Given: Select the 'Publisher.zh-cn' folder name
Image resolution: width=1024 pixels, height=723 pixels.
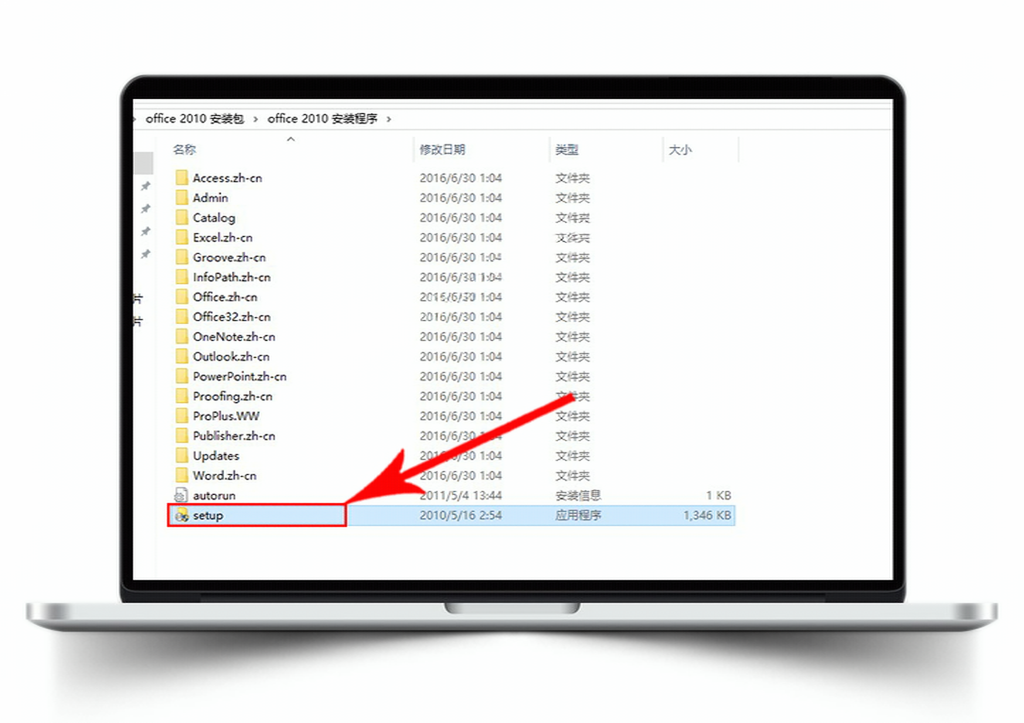Looking at the screenshot, I should [x=234, y=436].
